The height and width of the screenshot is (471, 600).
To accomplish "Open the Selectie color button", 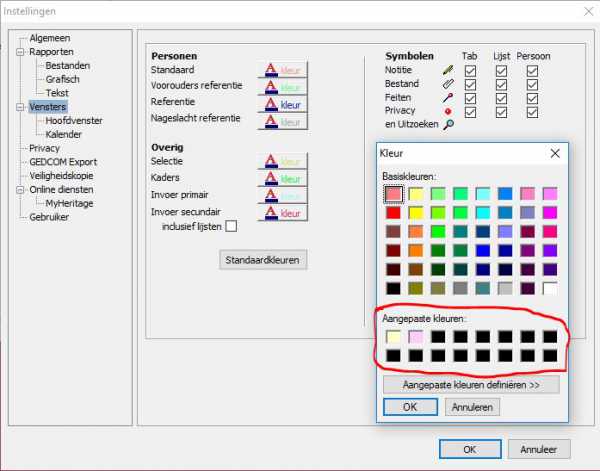I will pyautogui.click(x=281, y=161).
